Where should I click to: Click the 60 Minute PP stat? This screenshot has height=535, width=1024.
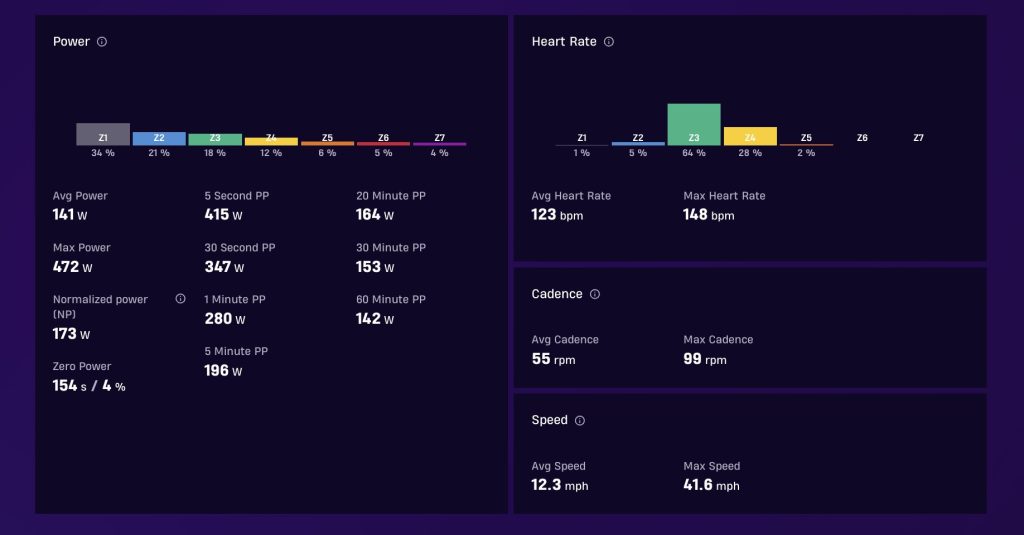[391, 310]
